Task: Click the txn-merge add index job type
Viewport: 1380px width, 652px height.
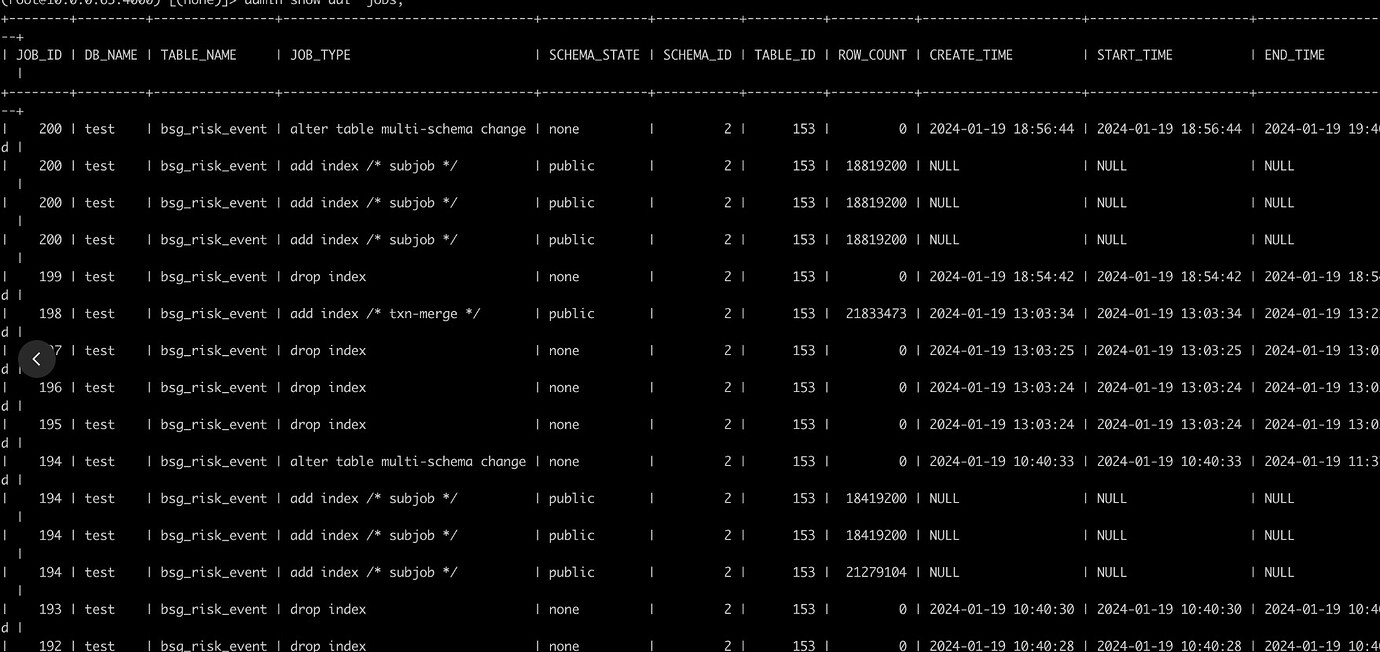Action: point(385,314)
